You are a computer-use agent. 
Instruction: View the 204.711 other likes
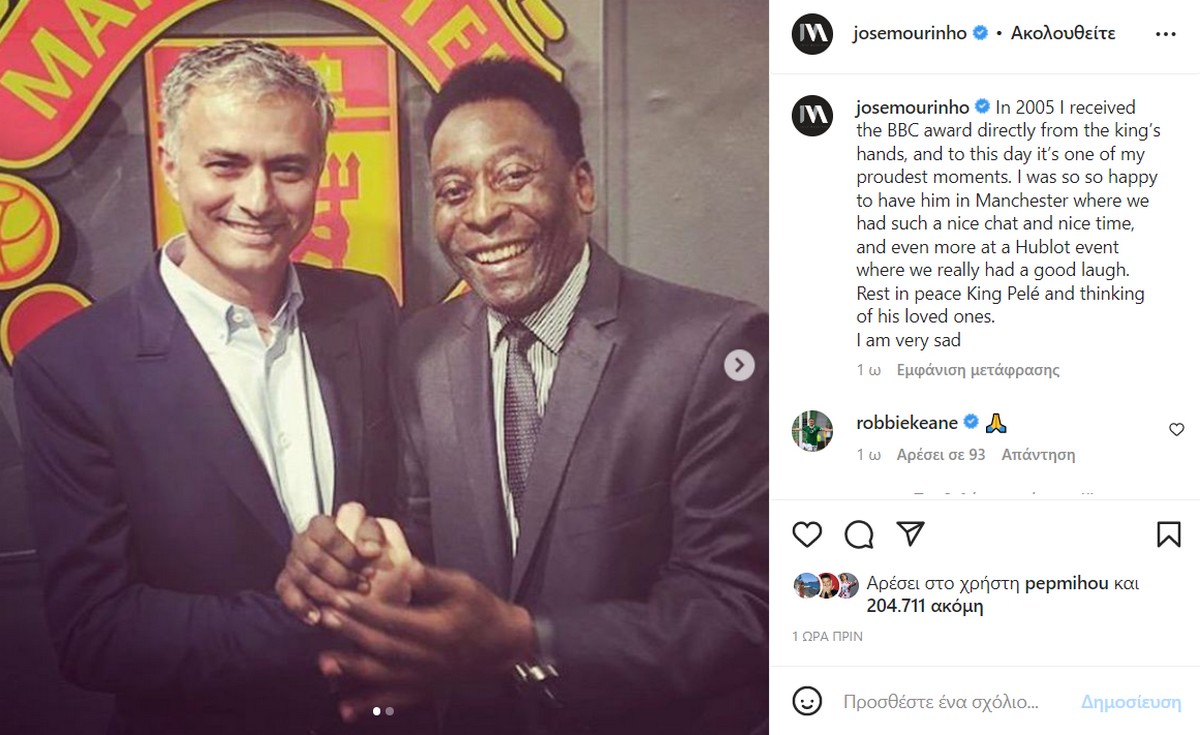pyautogui.click(x=925, y=606)
